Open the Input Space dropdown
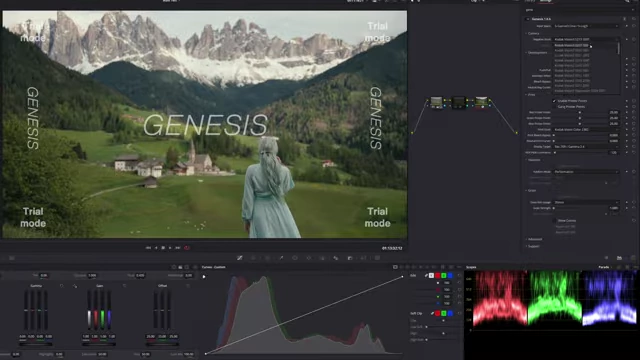 pos(586,26)
